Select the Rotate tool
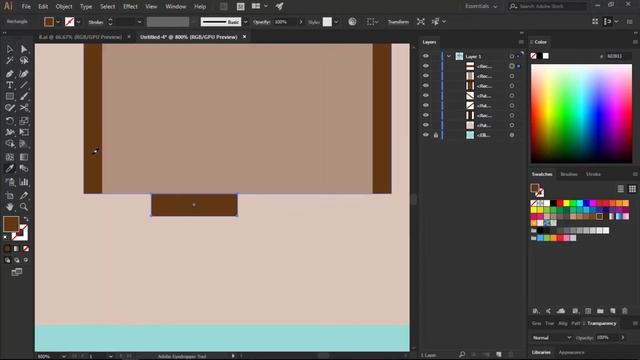The image size is (640, 360). coord(10,121)
